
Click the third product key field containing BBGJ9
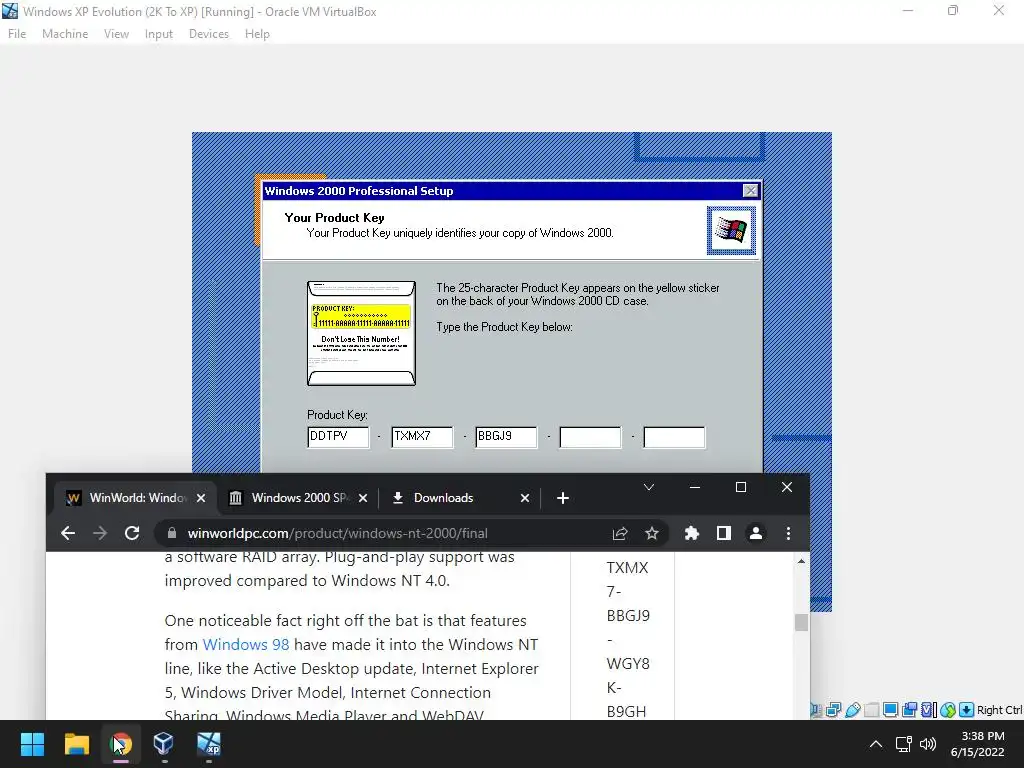[x=506, y=437]
